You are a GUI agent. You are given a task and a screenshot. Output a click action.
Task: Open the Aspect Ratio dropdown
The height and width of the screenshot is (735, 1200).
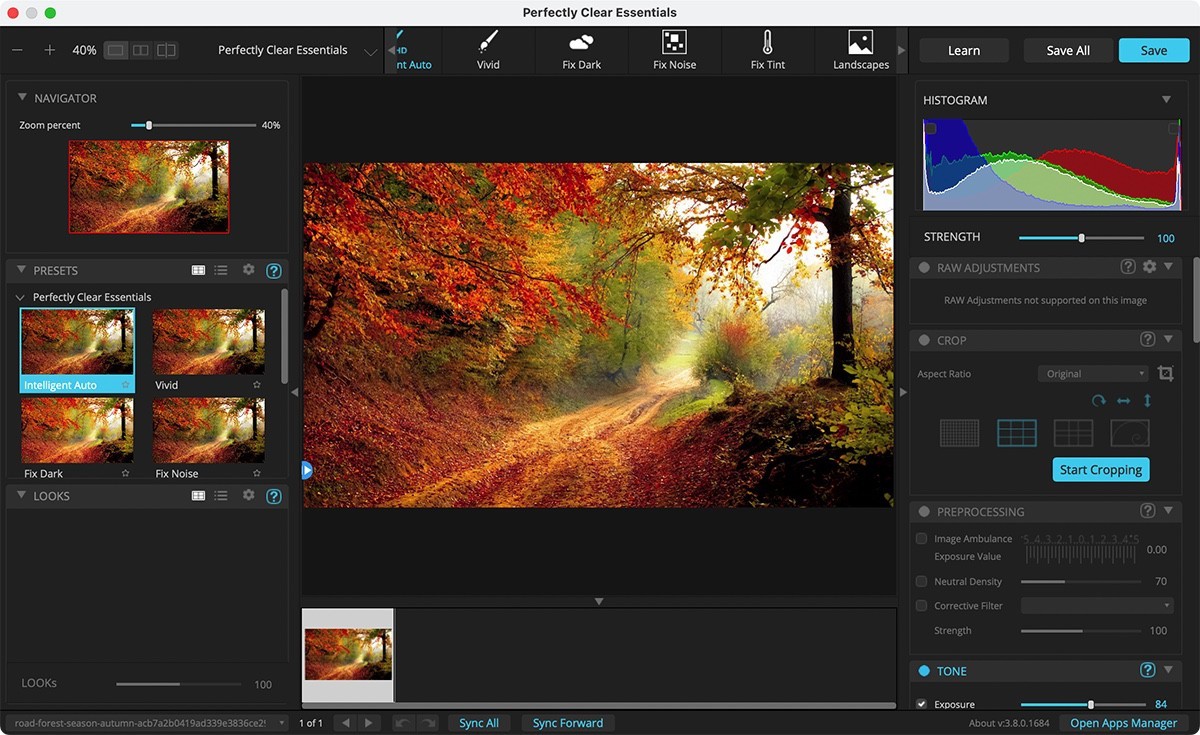(1093, 374)
